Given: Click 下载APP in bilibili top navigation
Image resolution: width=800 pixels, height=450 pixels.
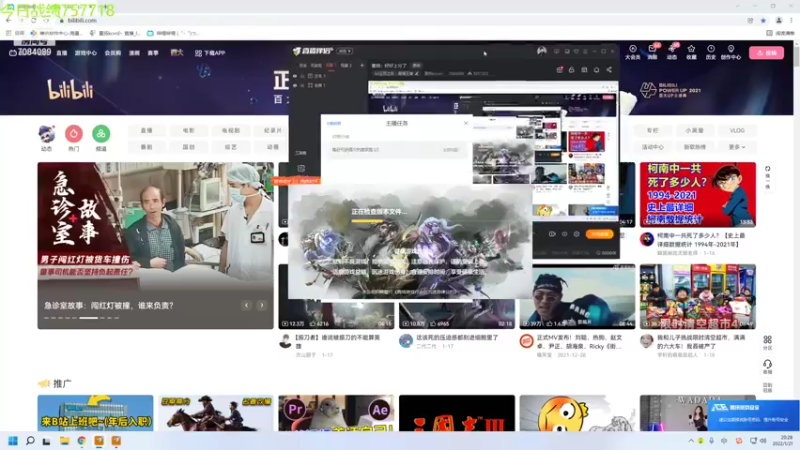Looking at the screenshot, I should coord(210,53).
